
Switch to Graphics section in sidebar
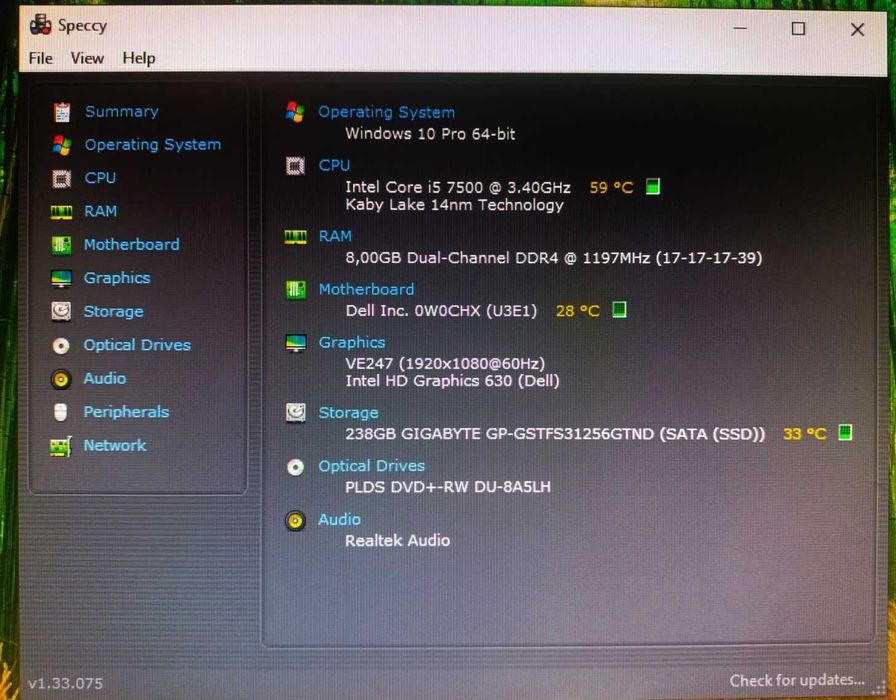coord(117,278)
